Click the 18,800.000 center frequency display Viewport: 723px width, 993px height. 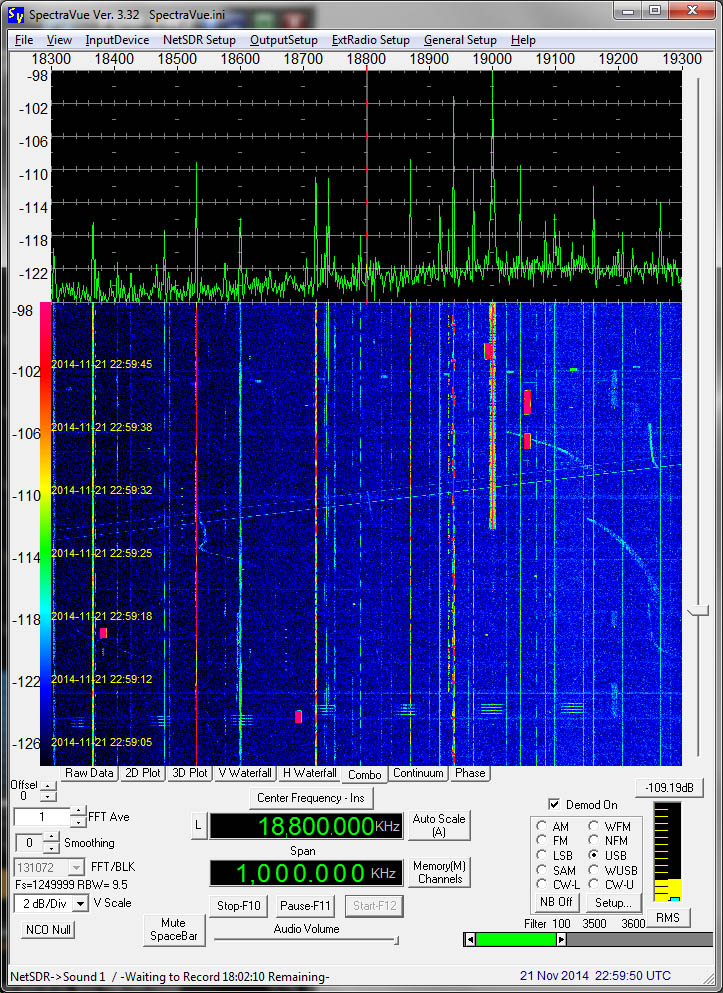click(x=306, y=826)
